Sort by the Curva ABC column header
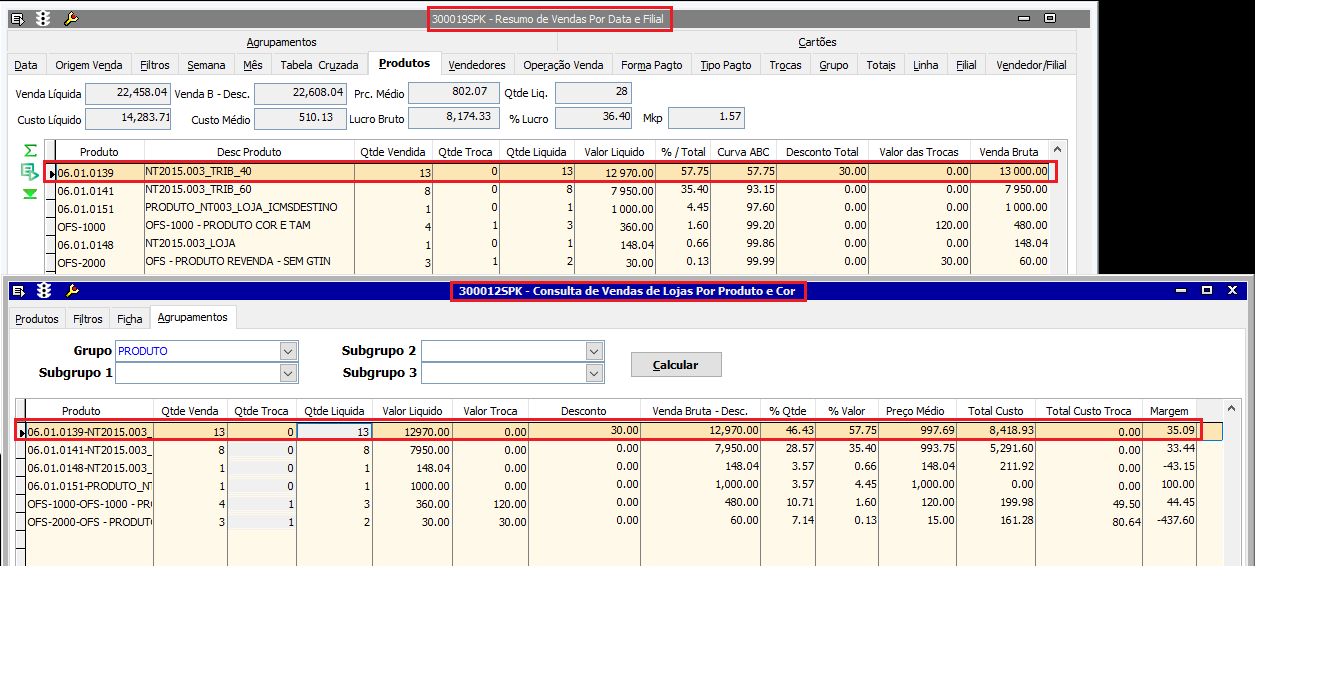This screenshot has height=684, width=1330. [x=743, y=152]
